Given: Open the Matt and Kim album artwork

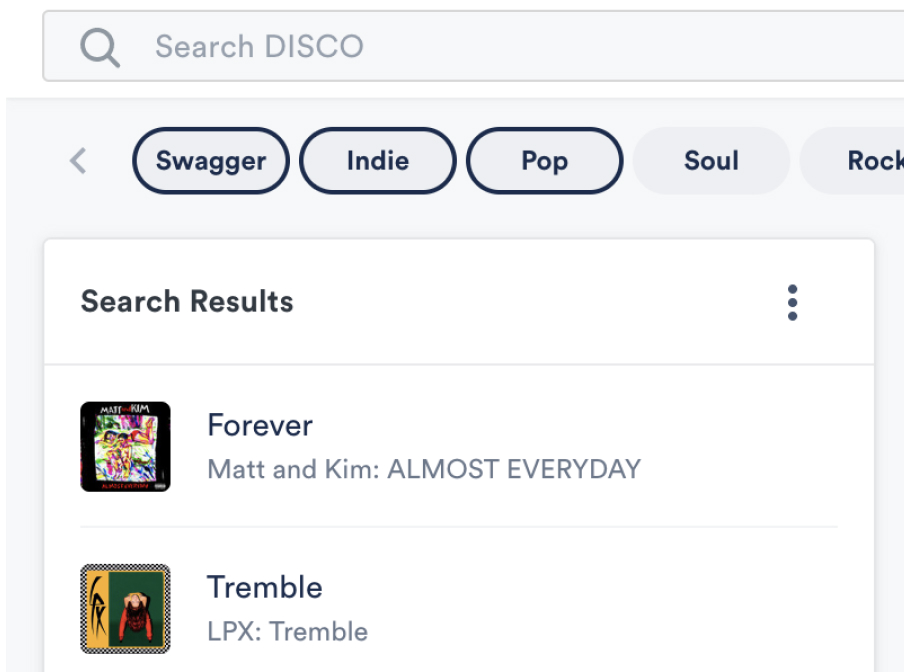Looking at the screenshot, I should [x=125, y=447].
